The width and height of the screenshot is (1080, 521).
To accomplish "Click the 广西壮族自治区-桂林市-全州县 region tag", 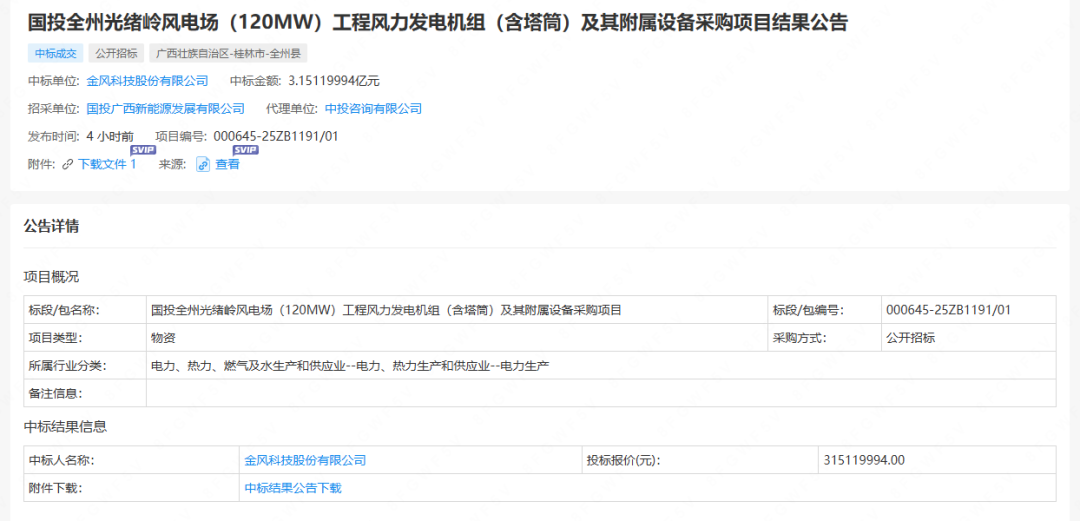I will (229, 53).
